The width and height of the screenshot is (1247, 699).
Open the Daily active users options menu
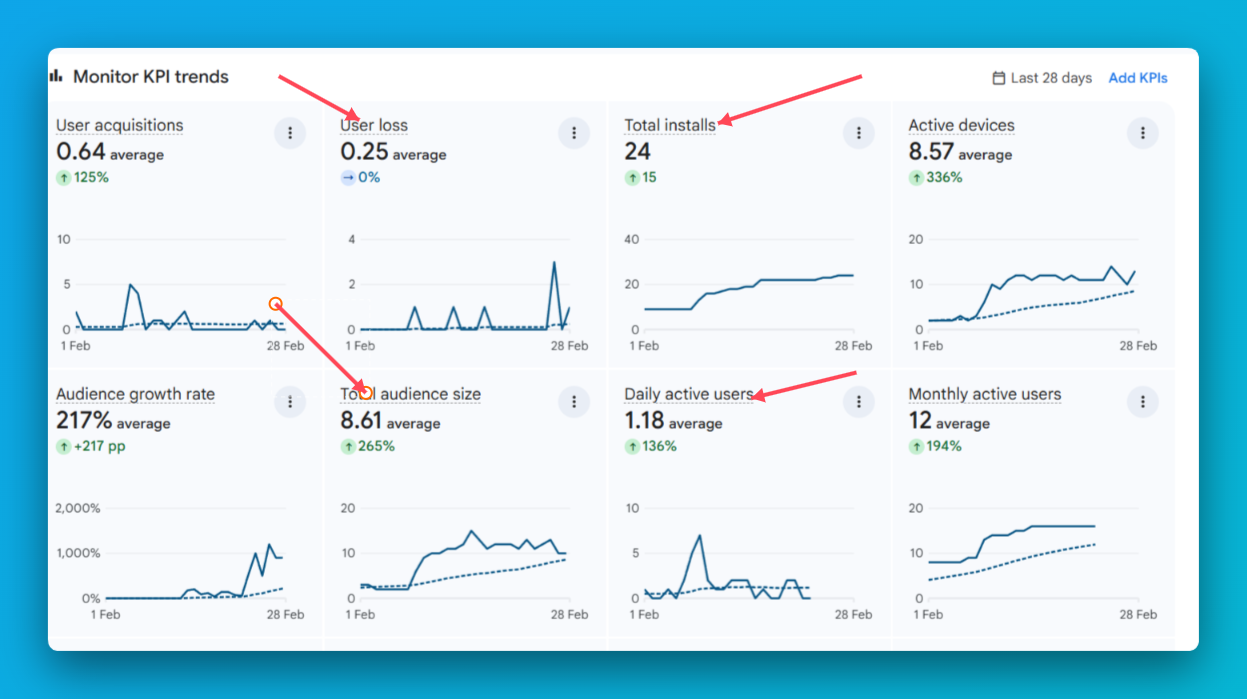coord(858,402)
